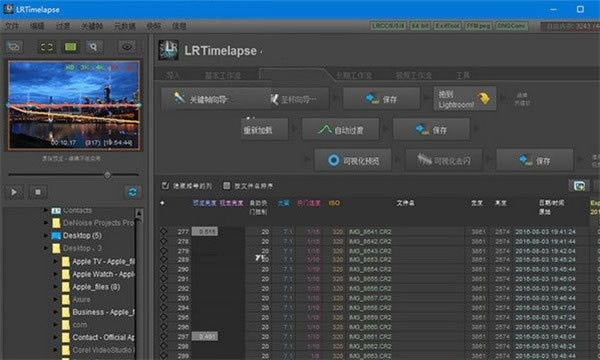This screenshot has height=360, width=600.
Task: Click the ISO column header
Action: click(x=334, y=203)
